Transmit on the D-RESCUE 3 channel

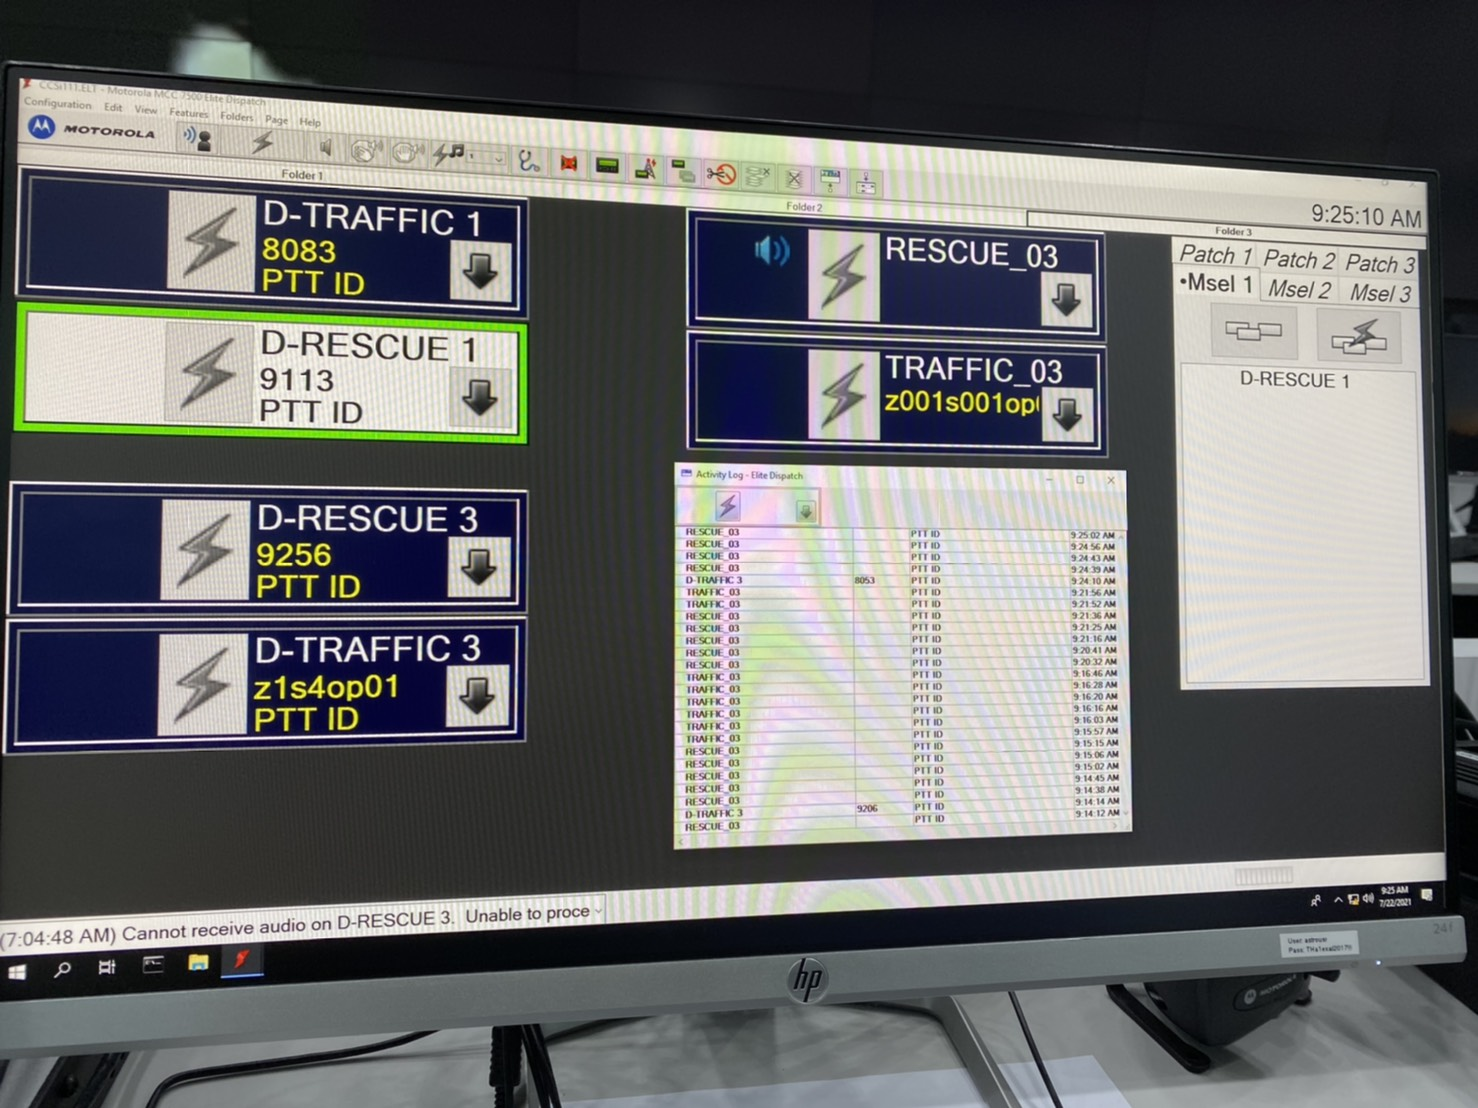tap(205, 550)
